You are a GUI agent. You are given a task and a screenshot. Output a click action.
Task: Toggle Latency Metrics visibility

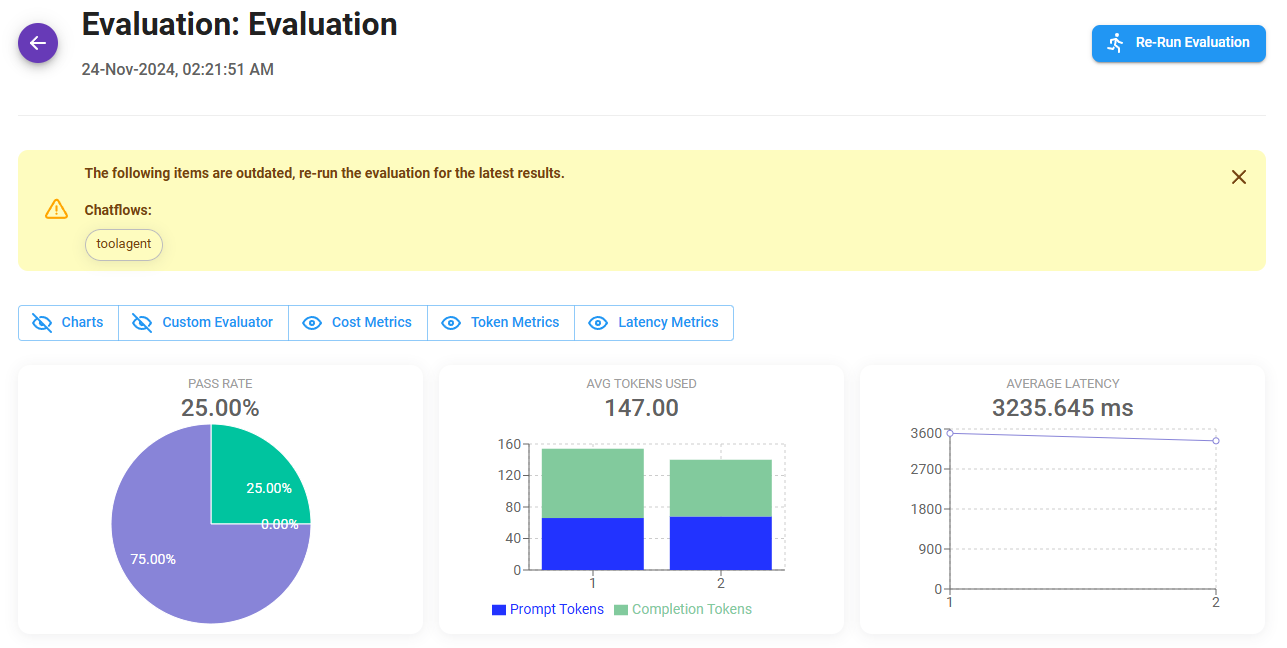[654, 323]
